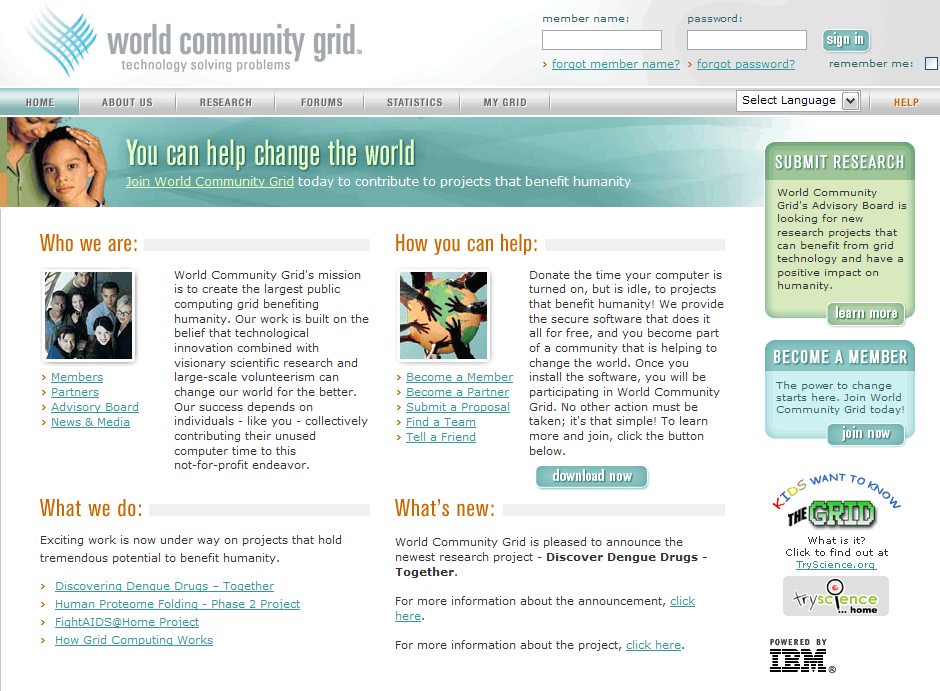Open the Statistics navigation tab
The width and height of the screenshot is (940, 691).
point(414,102)
